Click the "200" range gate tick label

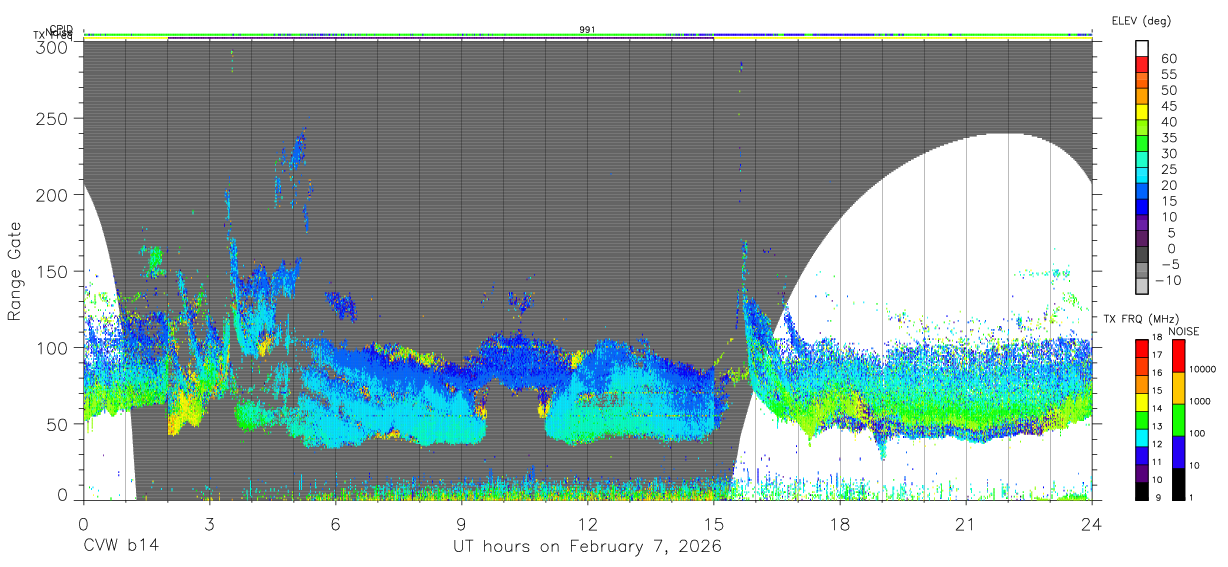coord(54,195)
